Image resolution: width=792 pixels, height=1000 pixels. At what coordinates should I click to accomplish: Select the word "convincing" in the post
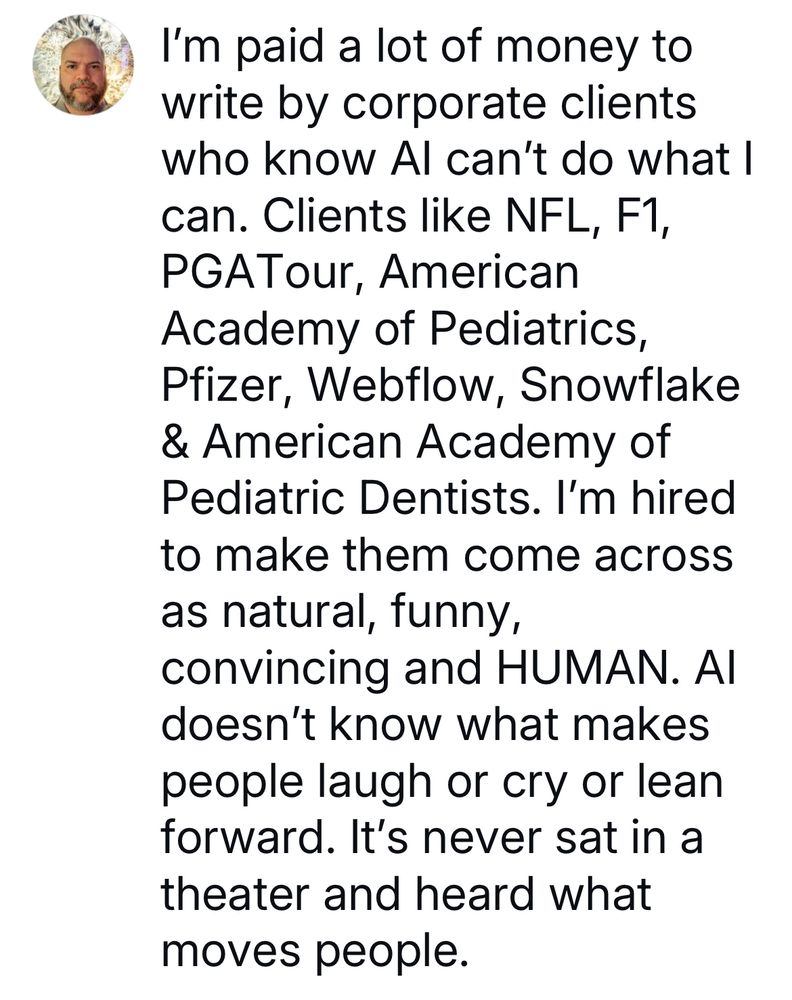point(275,670)
